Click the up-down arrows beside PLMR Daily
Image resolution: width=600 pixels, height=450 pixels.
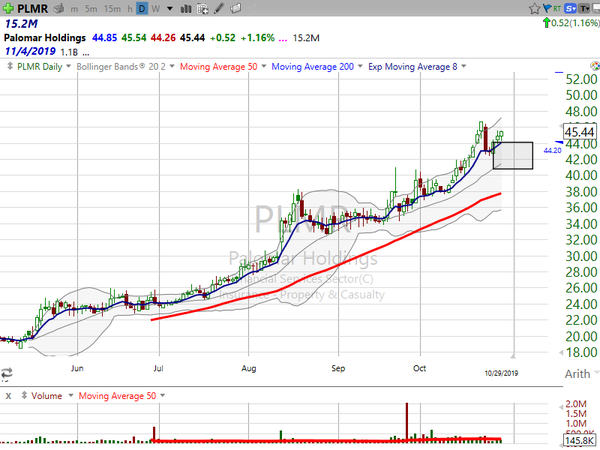[10, 67]
